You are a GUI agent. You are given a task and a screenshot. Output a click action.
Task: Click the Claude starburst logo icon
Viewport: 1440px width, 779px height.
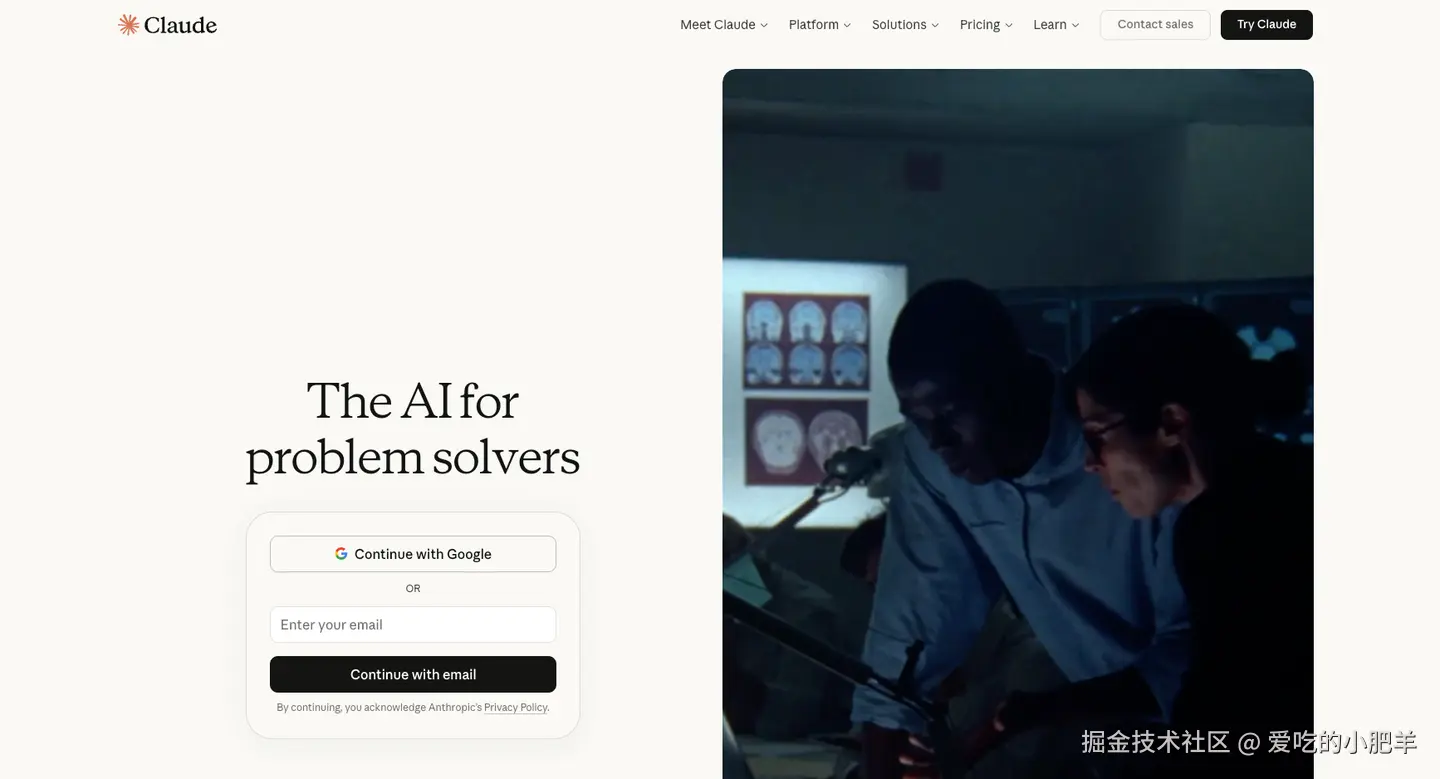click(128, 25)
